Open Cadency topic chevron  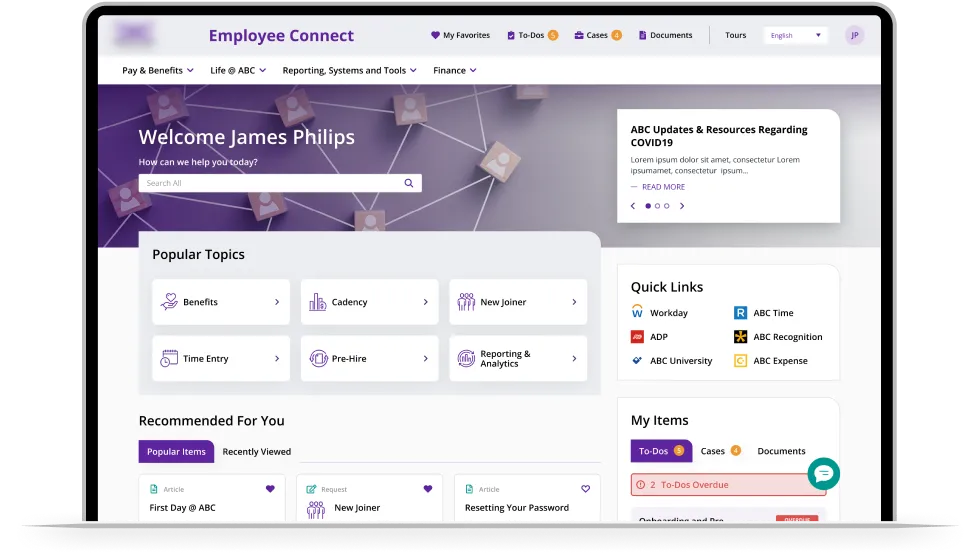[426, 302]
